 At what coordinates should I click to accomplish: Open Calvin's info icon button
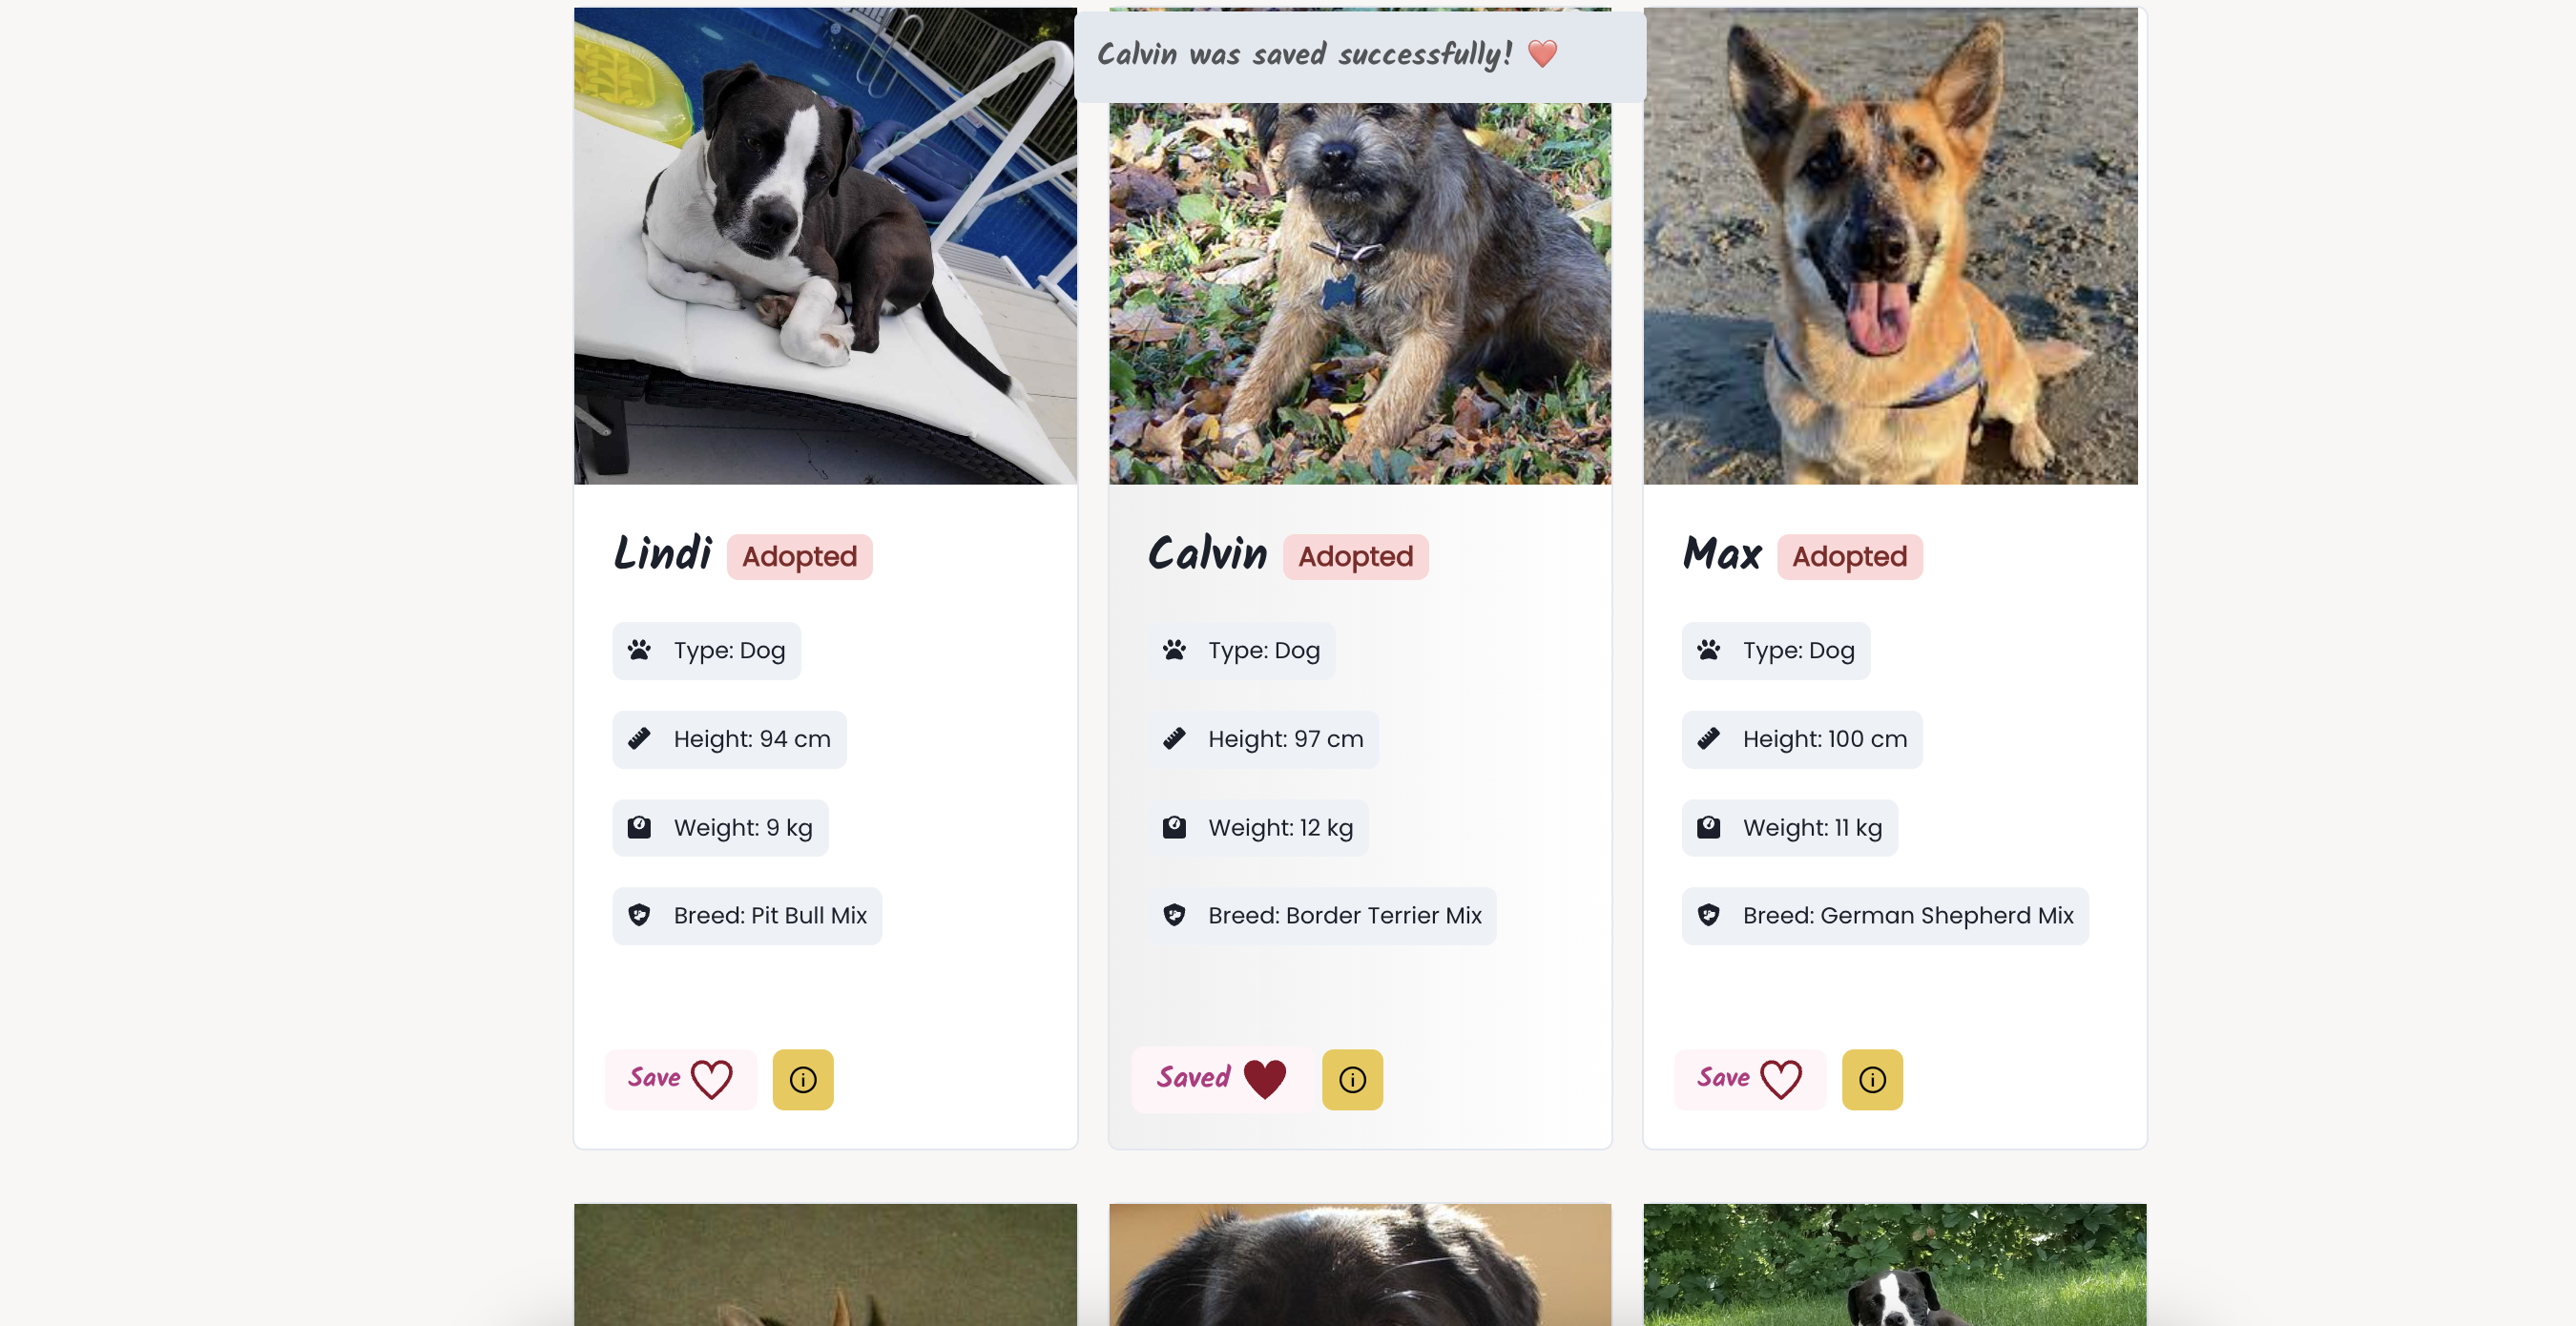[1352, 1080]
